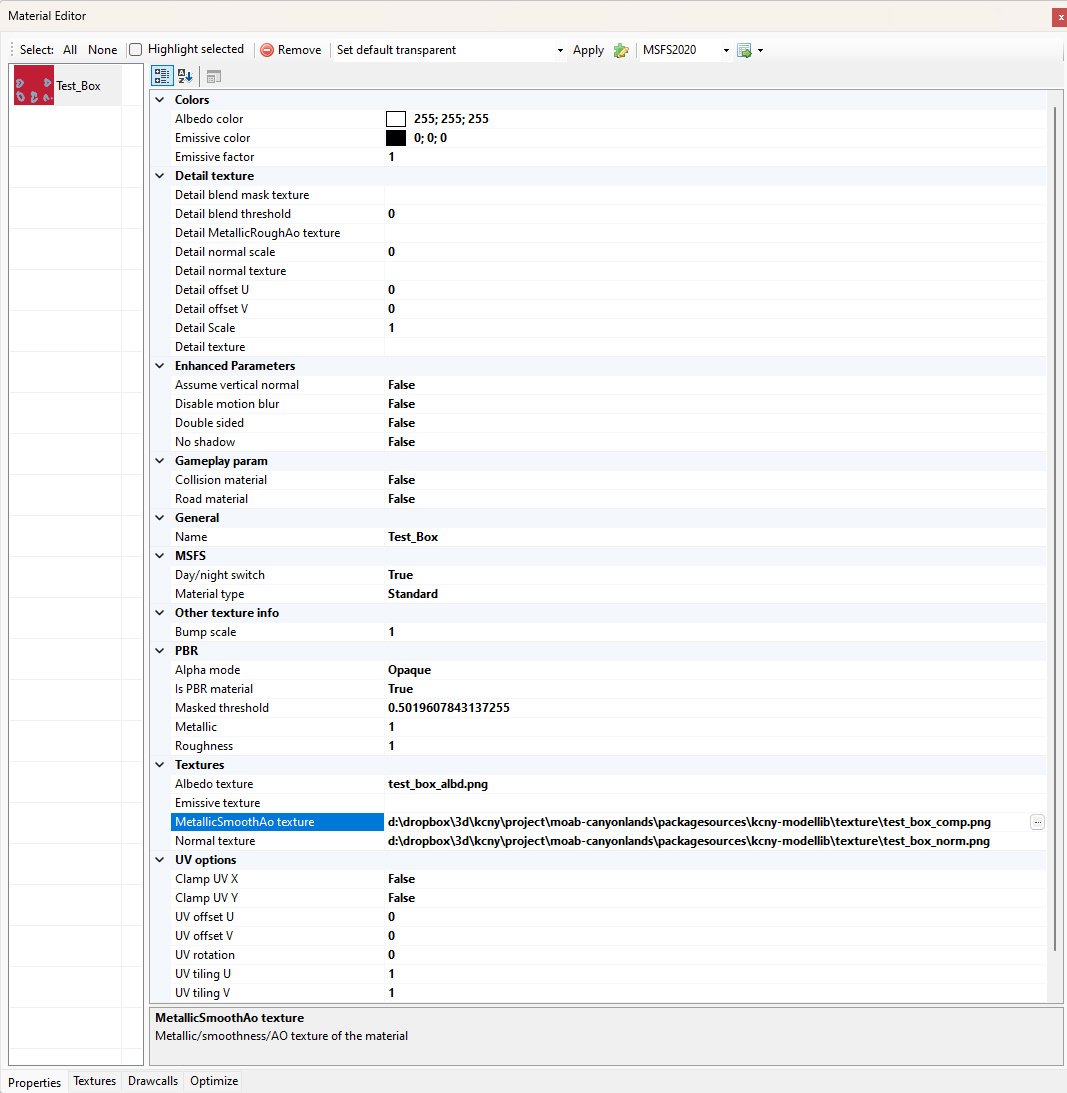This screenshot has height=1093, width=1067.
Task: Click the Property Pages icon
Action: 213,76
